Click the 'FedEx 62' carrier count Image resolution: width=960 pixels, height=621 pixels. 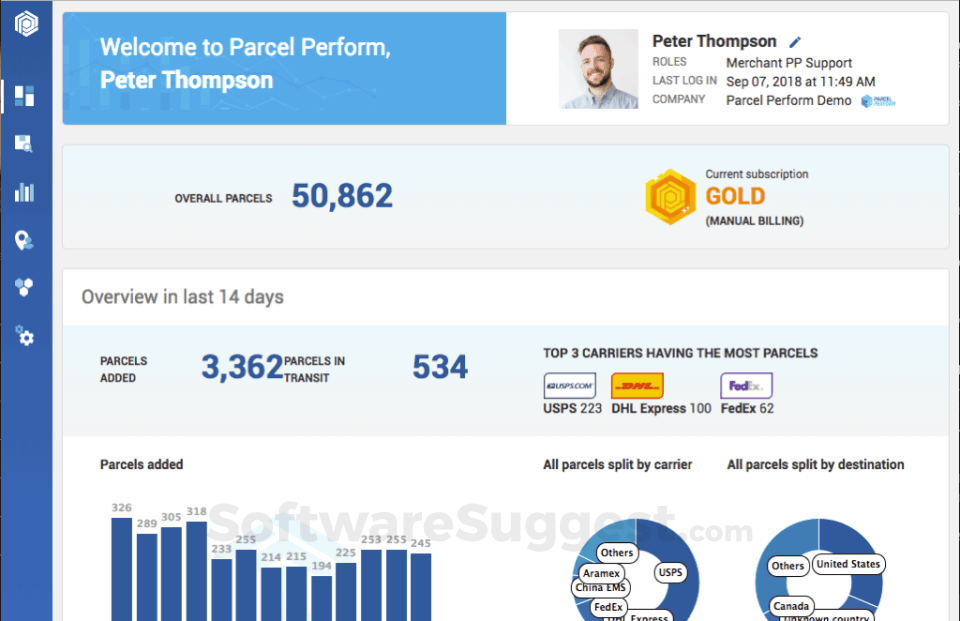point(747,408)
